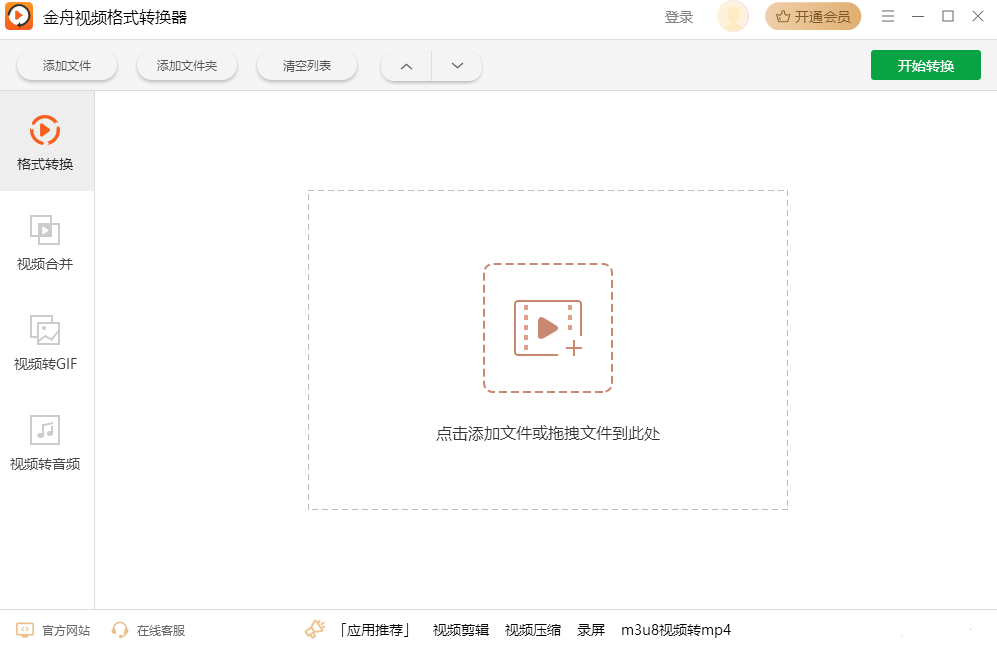Image resolution: width=997 pixels, height=645 pixels.
Task: Open the 官方网站 link
Action: tap(53, 630)
